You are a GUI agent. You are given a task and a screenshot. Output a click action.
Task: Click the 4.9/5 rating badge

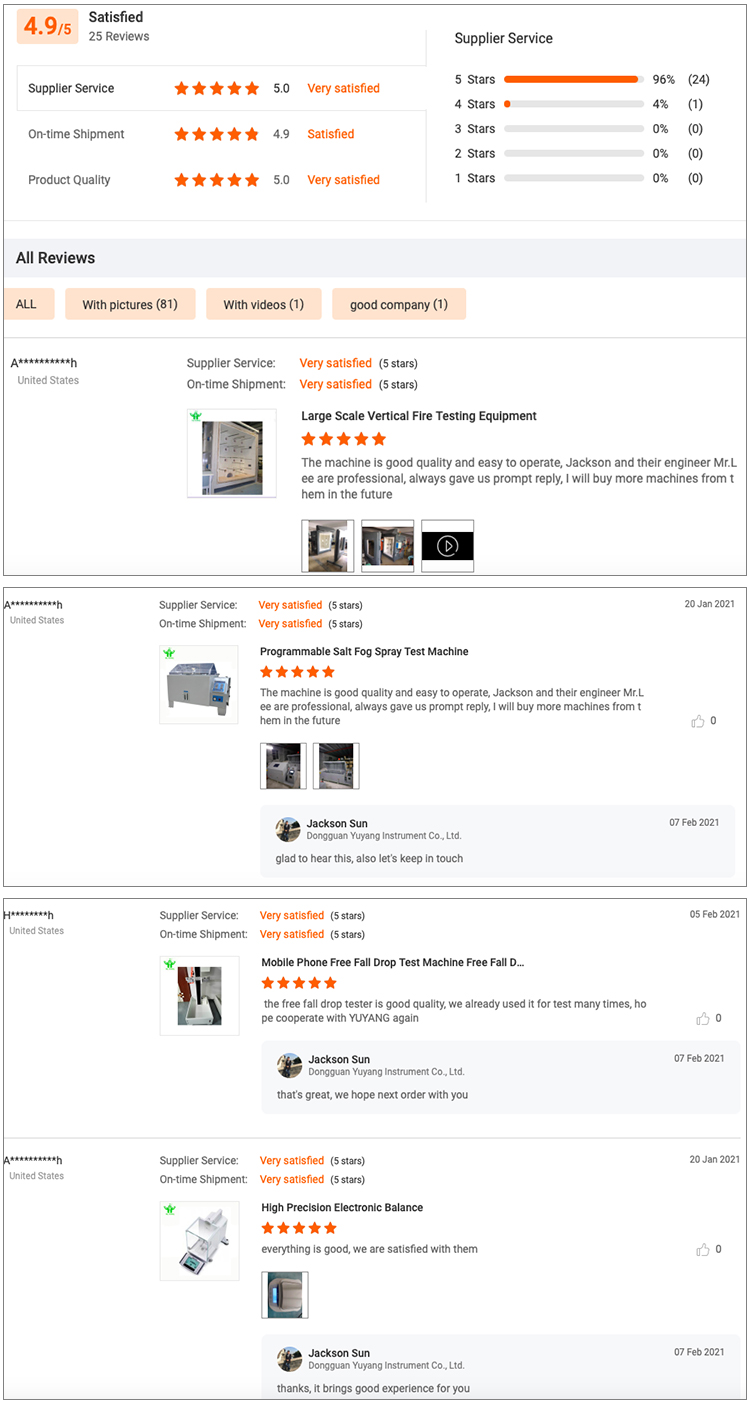tap(46, 27)
